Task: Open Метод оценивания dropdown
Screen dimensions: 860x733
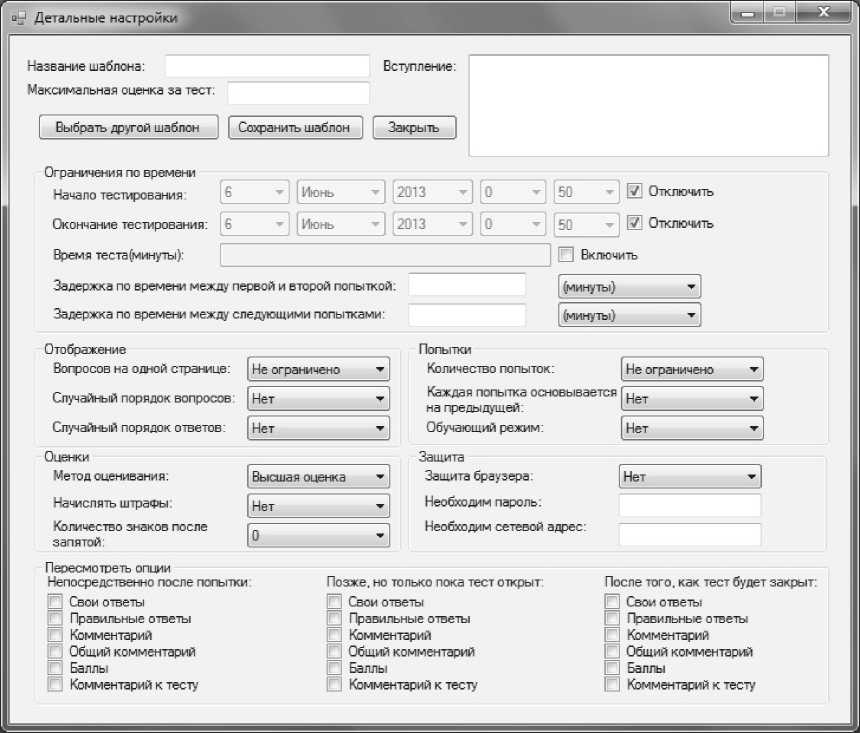Action: [319, 477]
